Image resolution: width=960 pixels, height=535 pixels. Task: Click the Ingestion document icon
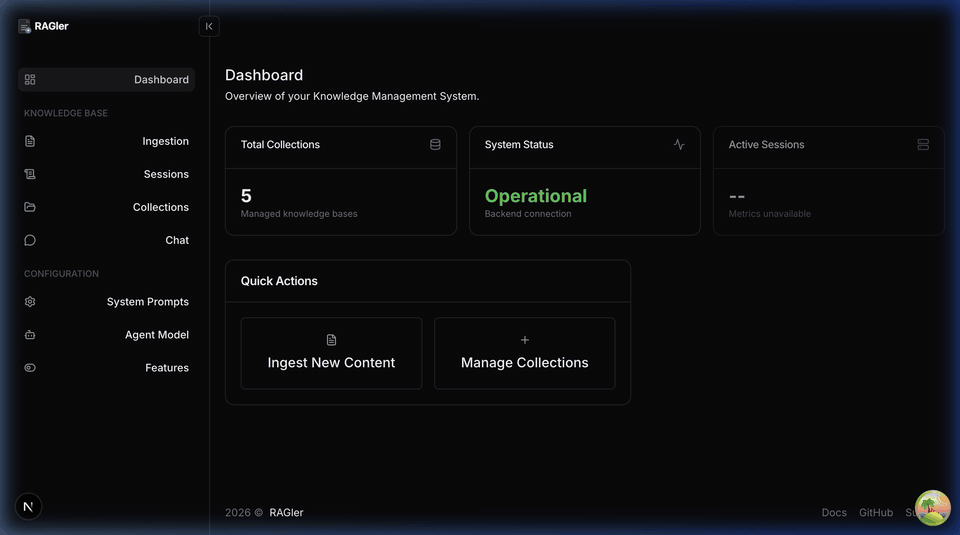[x=30, y=141]
